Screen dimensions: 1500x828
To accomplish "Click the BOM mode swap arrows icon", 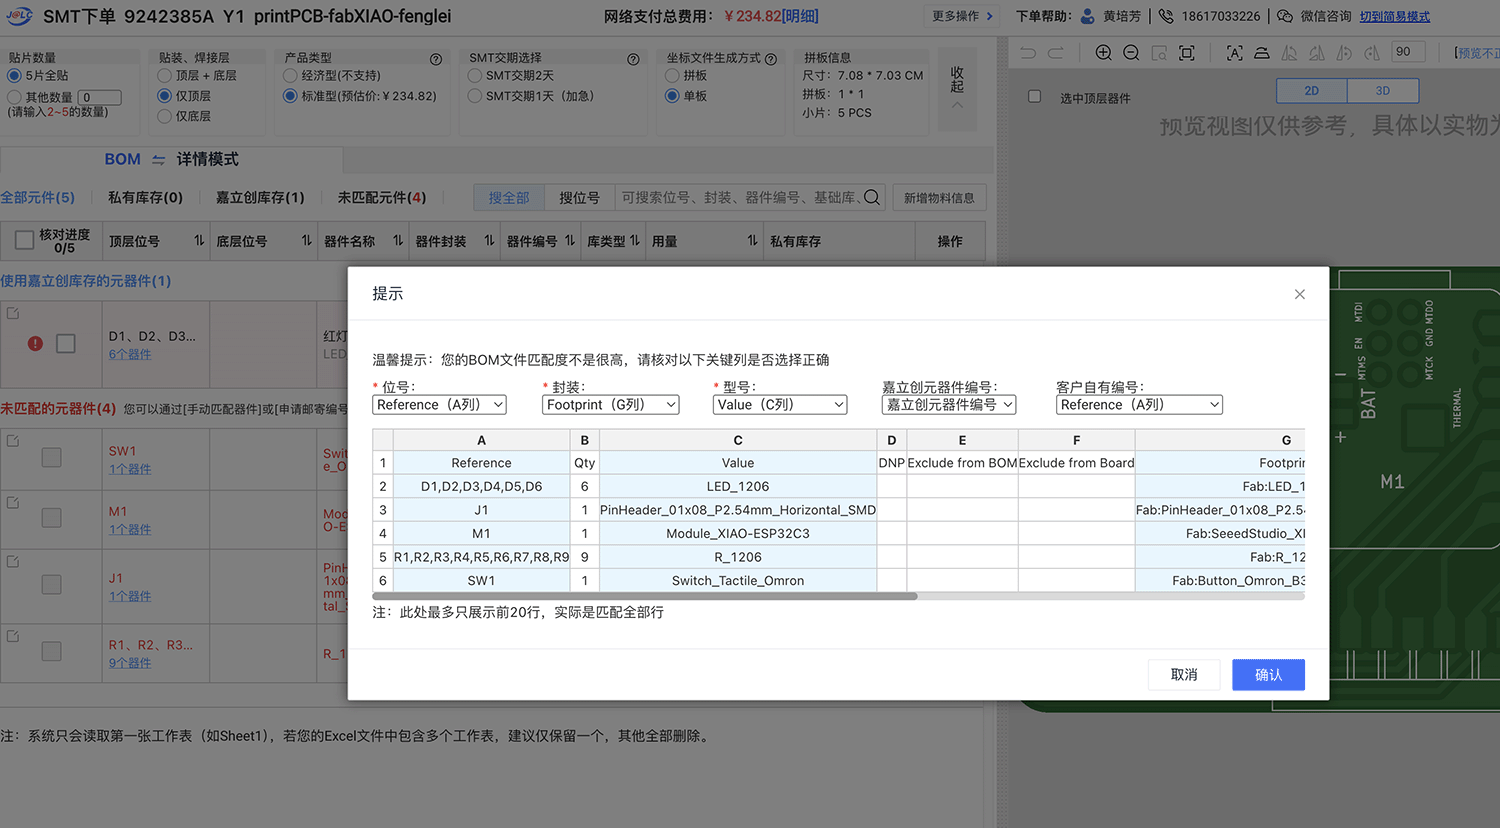I will click(158, 160).
